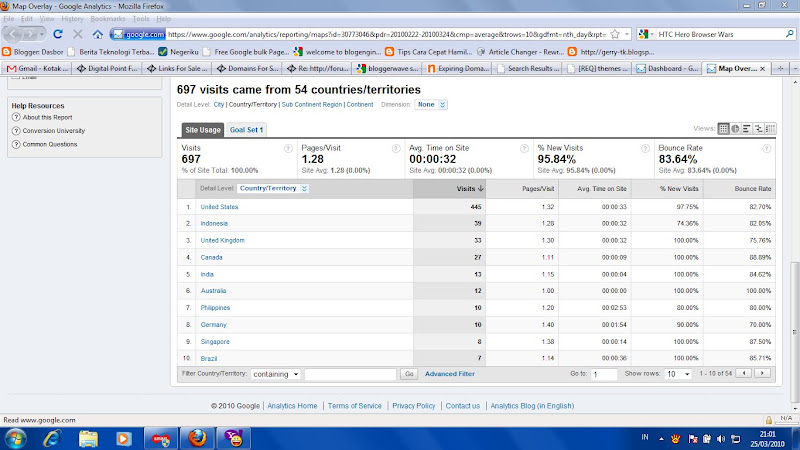Select the bar performance view icon

pos(747,129)
